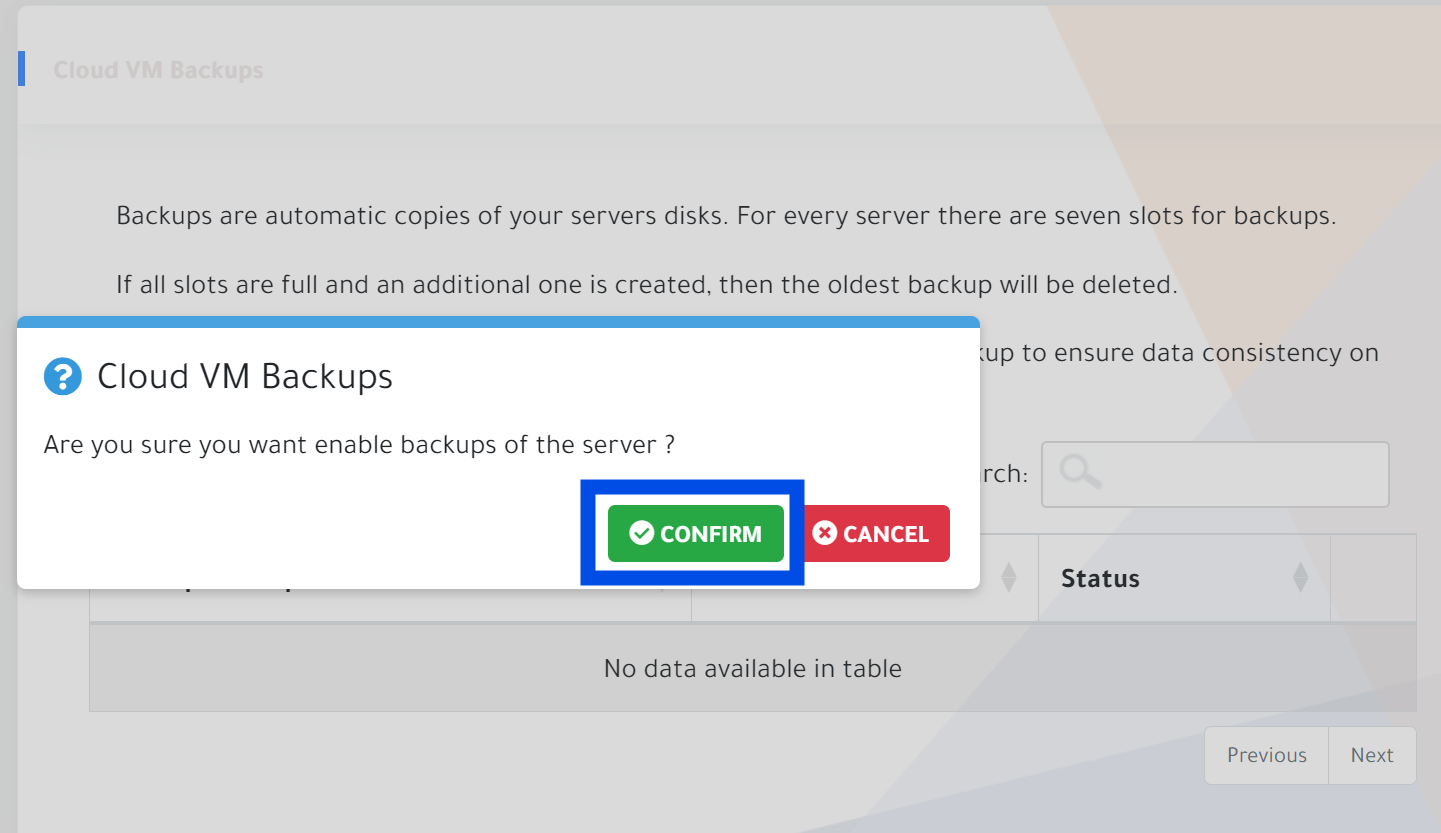The width and height of the screenshot is (1441, 833).
Task: Click the dialog title 'Cloud VM Backups'
Action: click(245, 377)
